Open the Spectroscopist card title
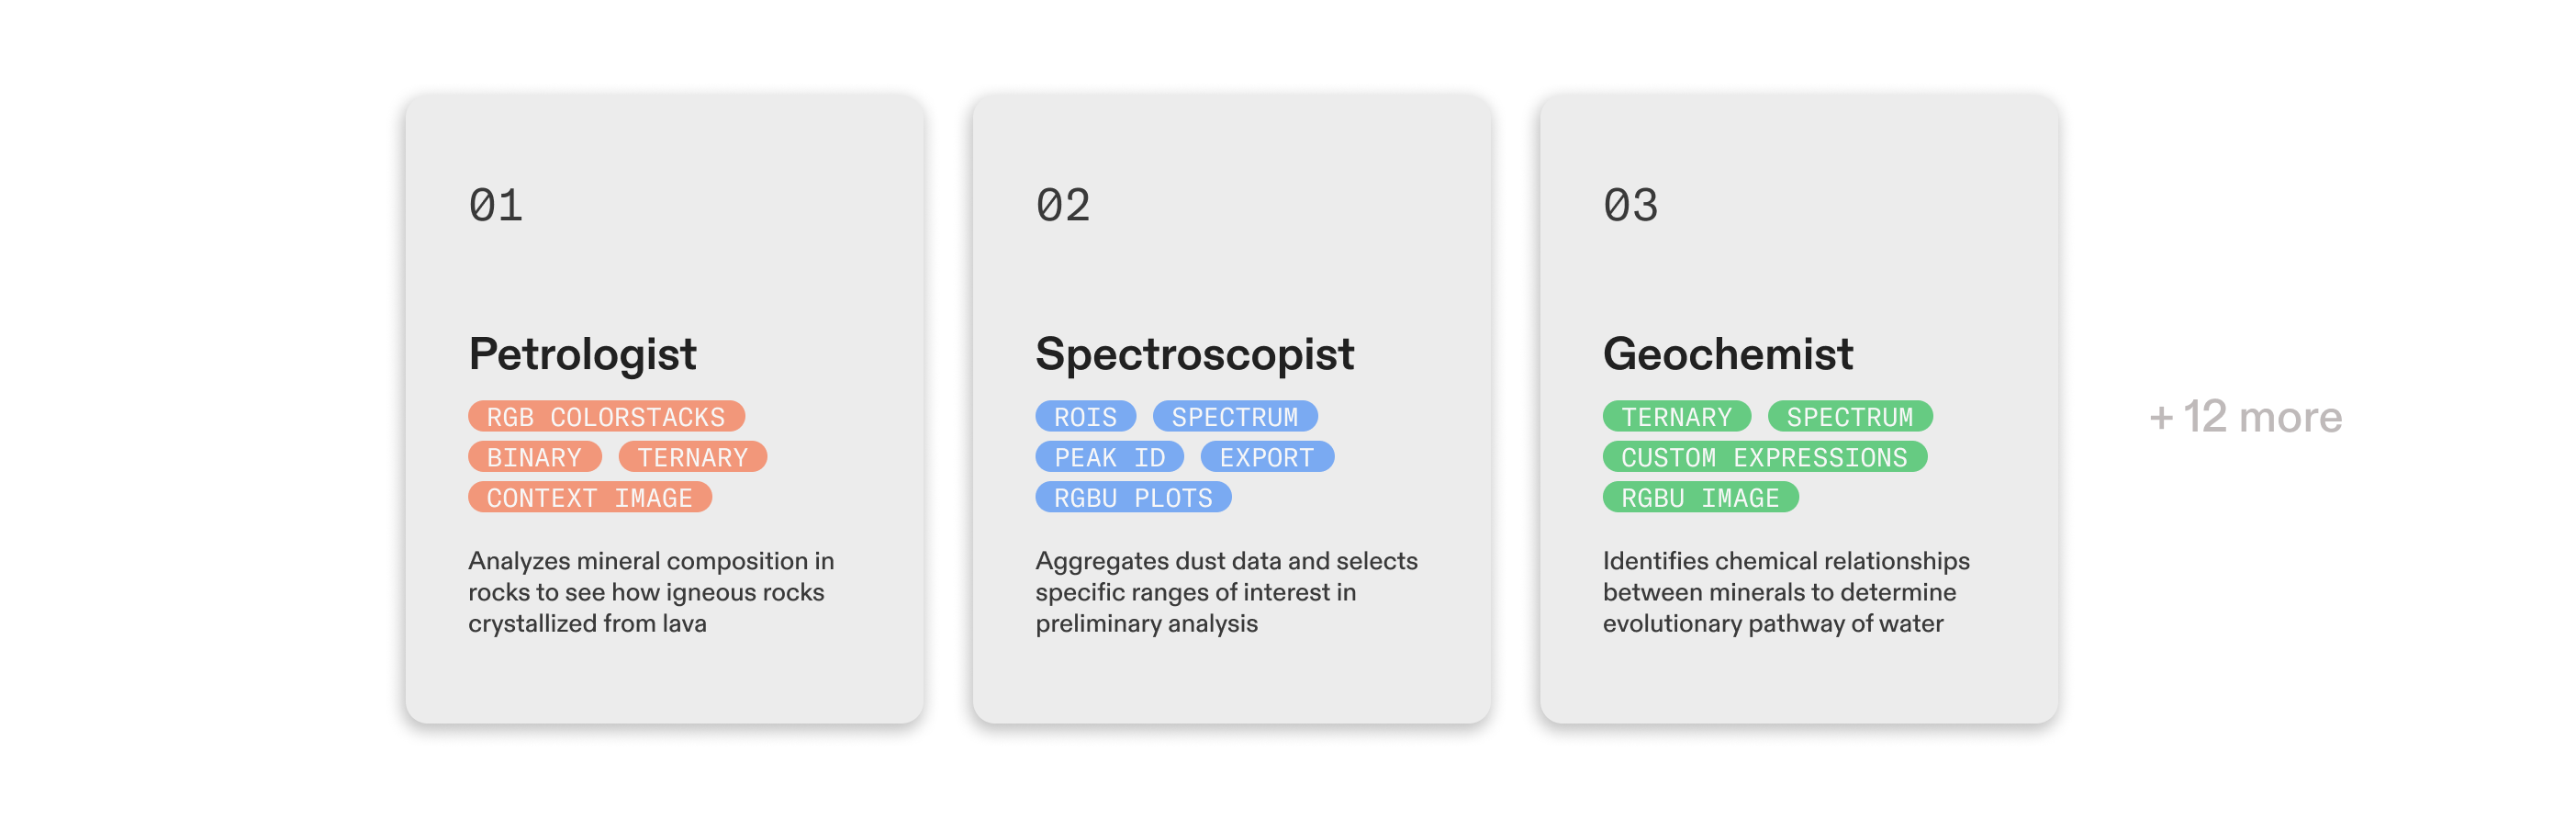This screenshot has height=819, width=2576. click(x=1194, y=354)
